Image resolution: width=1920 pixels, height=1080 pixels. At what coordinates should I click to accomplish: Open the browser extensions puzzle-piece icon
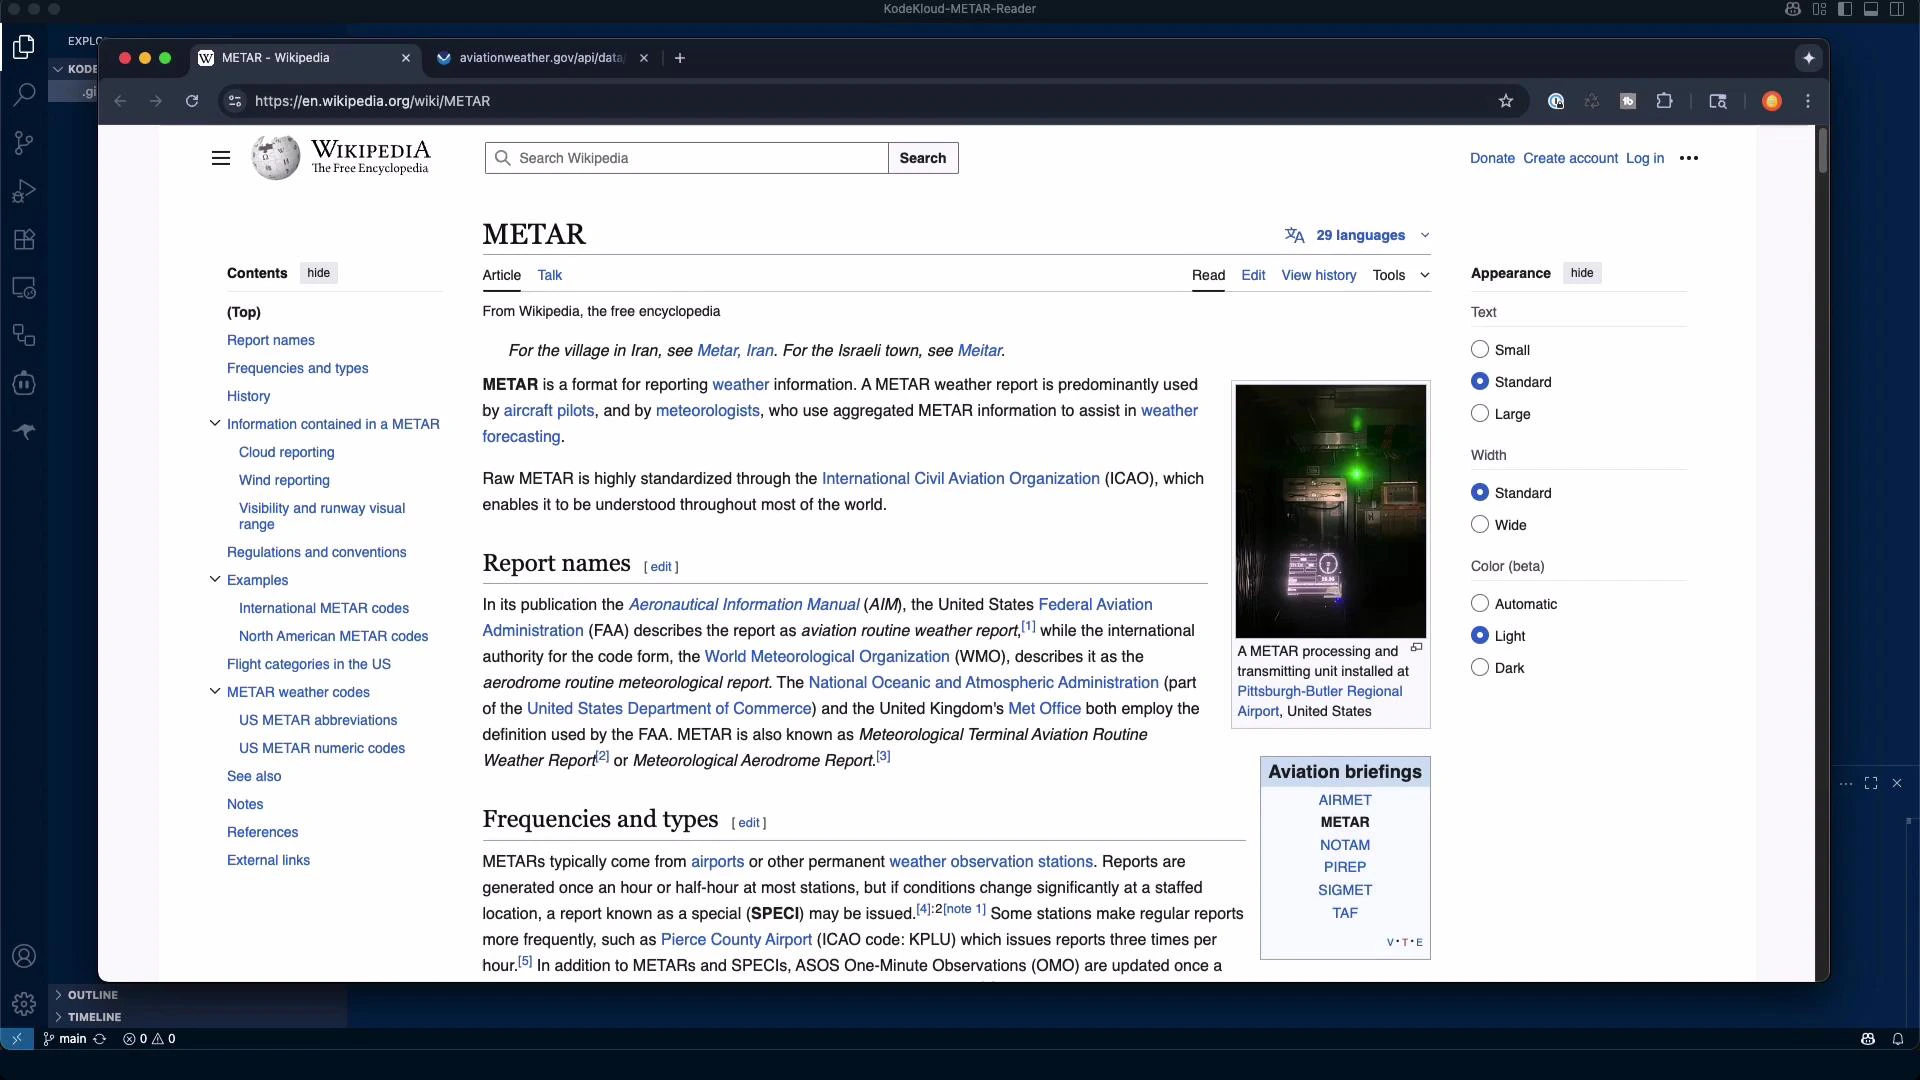[1665, 101]
